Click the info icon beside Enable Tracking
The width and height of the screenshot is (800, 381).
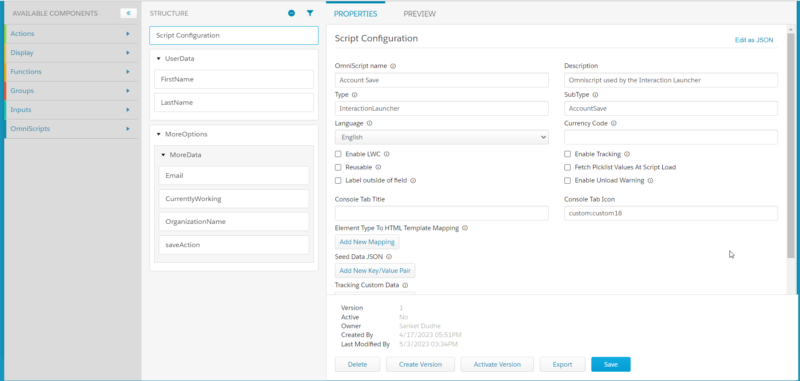[627, 154]
